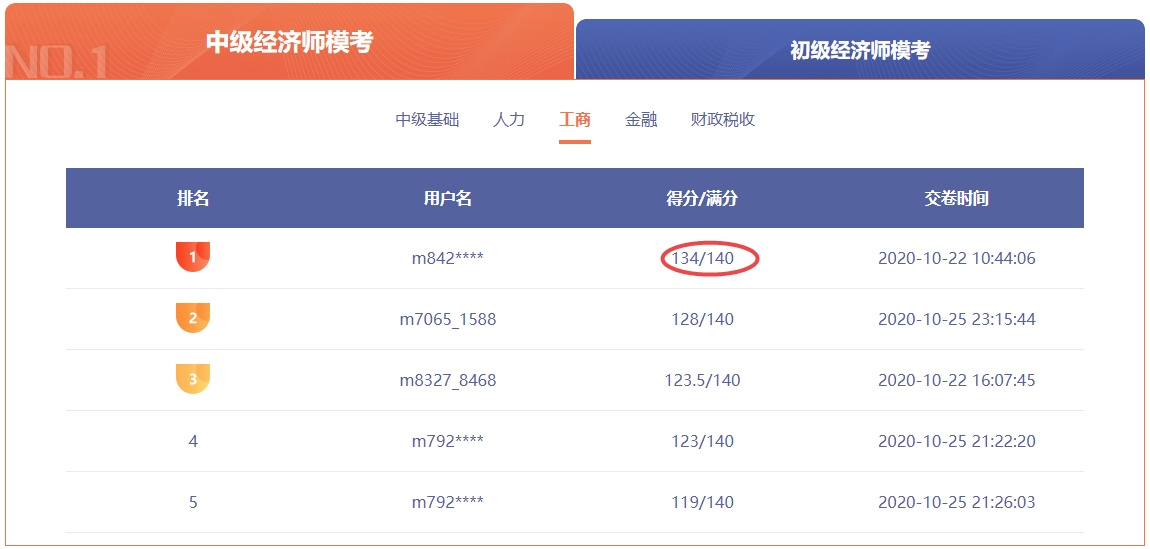Select the 财政税收 subject tab
Viewport: 1150px width, 549px height.
[723, 119]
